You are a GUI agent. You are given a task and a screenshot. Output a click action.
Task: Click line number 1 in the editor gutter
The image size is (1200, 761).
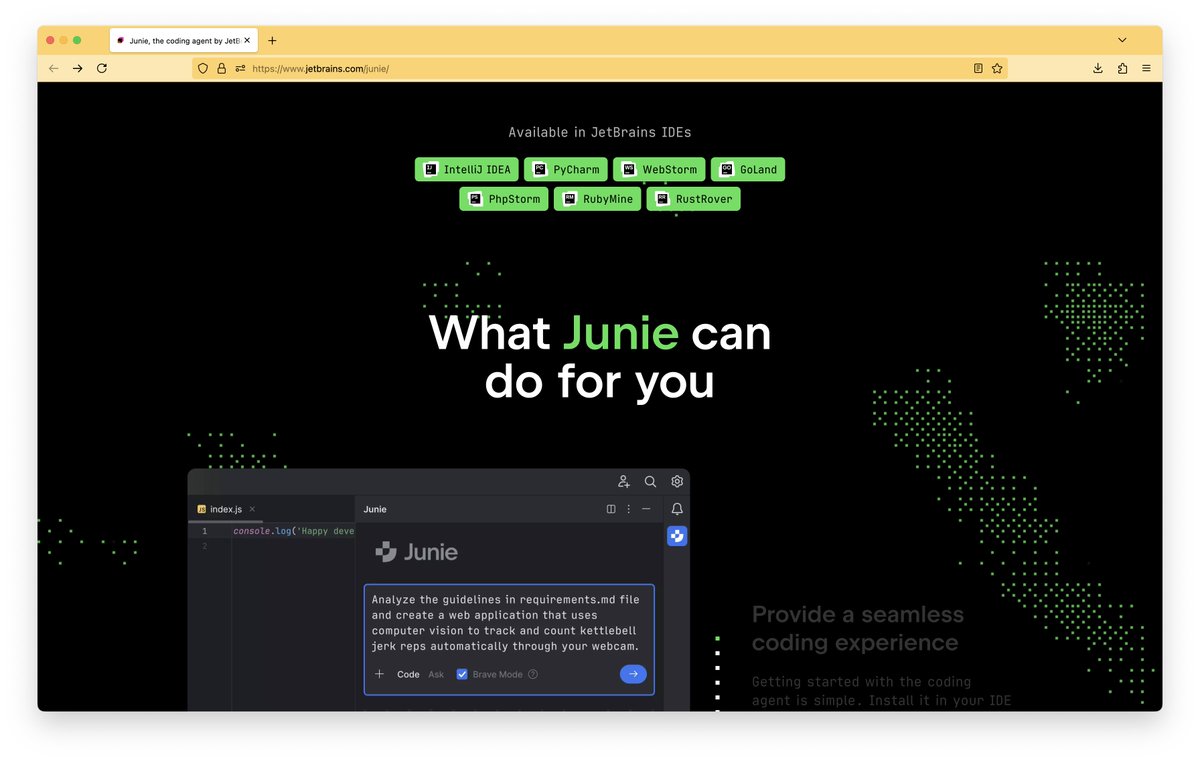pos(205,531)
